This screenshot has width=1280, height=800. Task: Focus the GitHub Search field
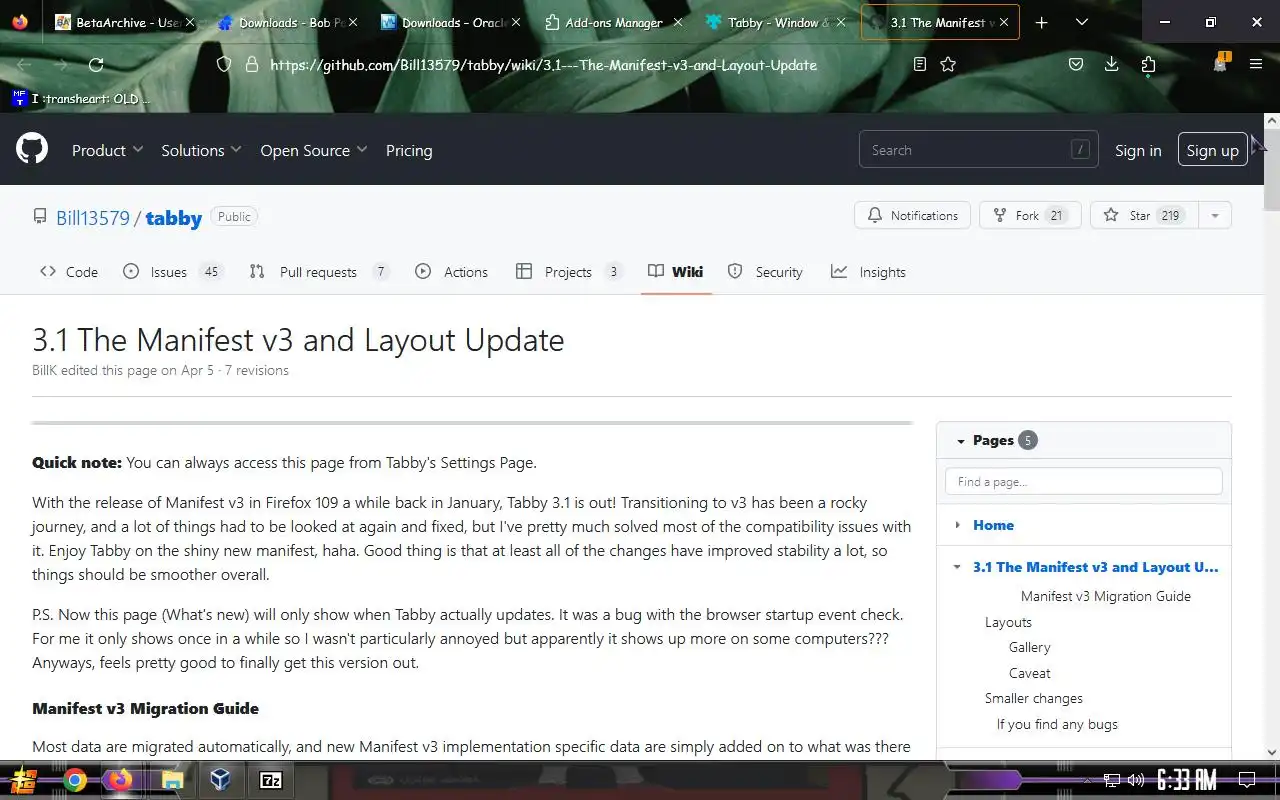coord(978,150)
